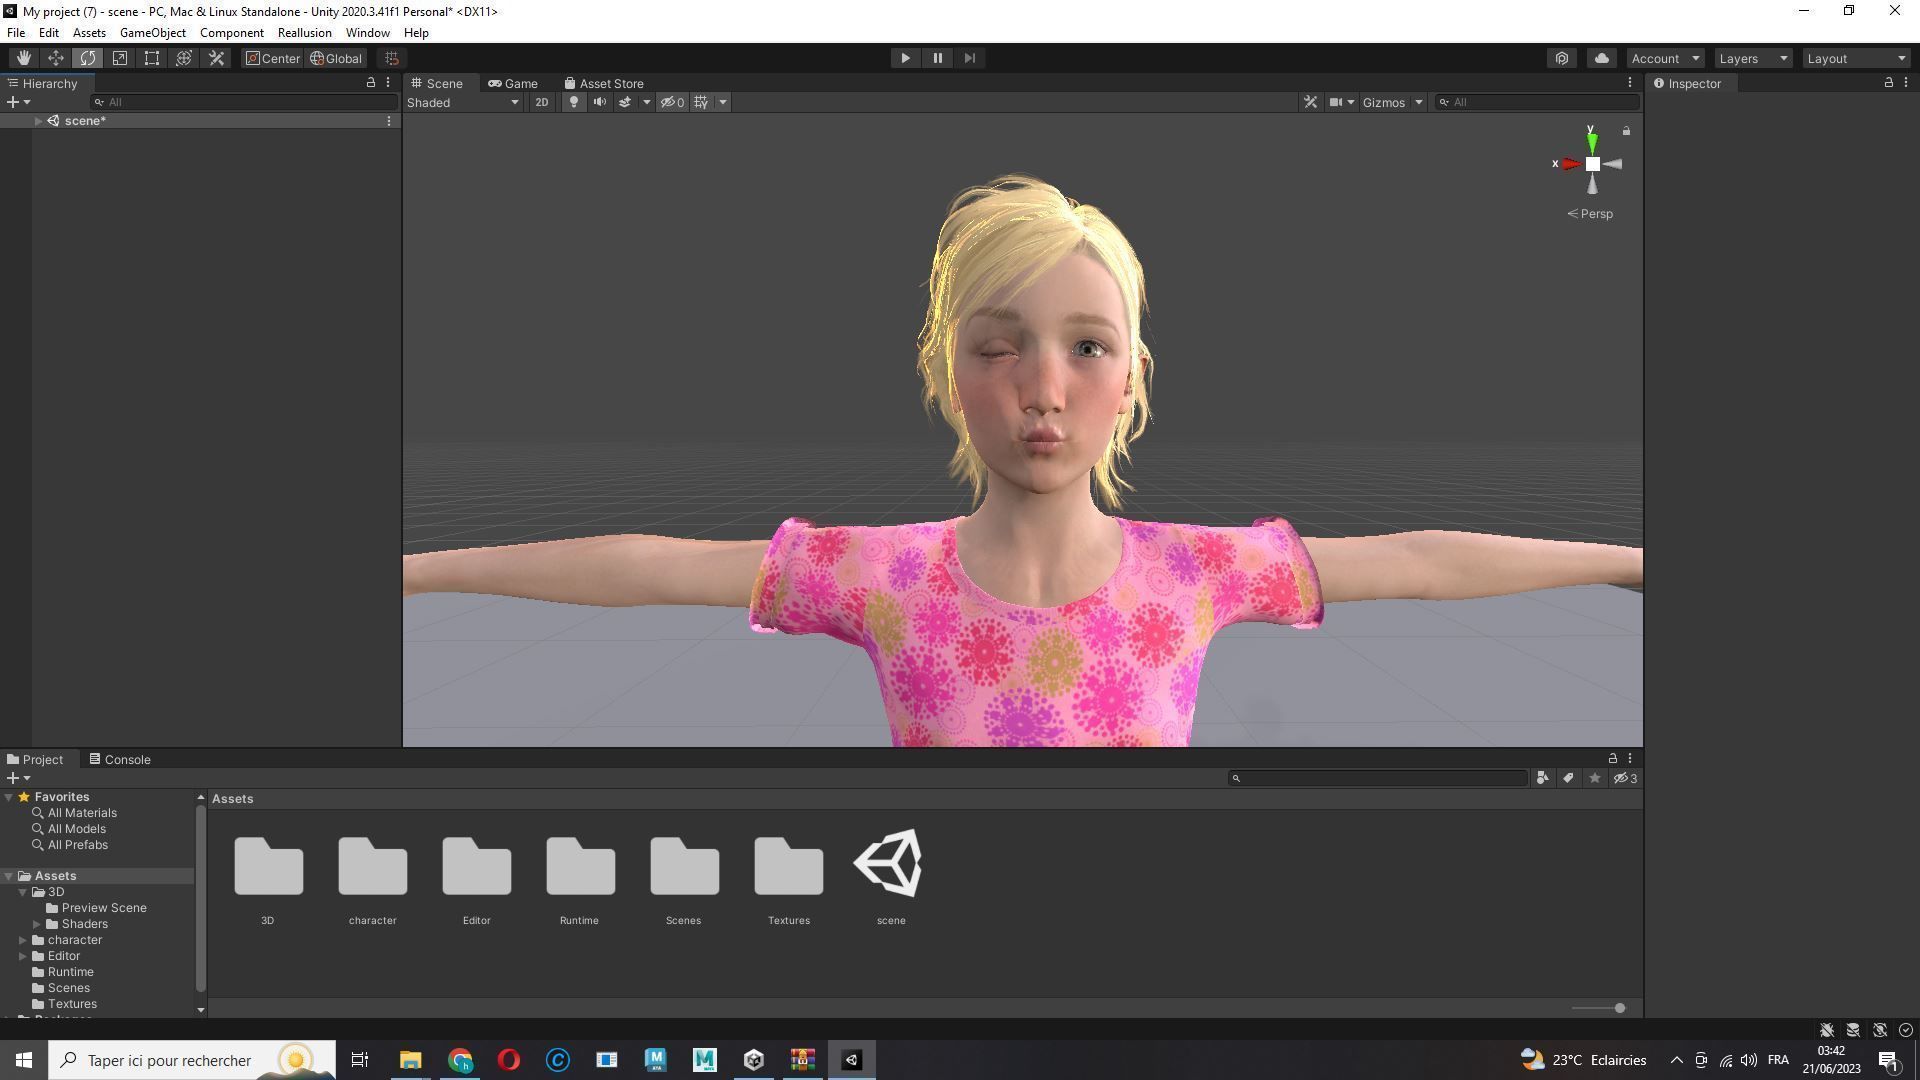
Task: Open scene component editor tools icon
Action: [x=1310, y=102]
